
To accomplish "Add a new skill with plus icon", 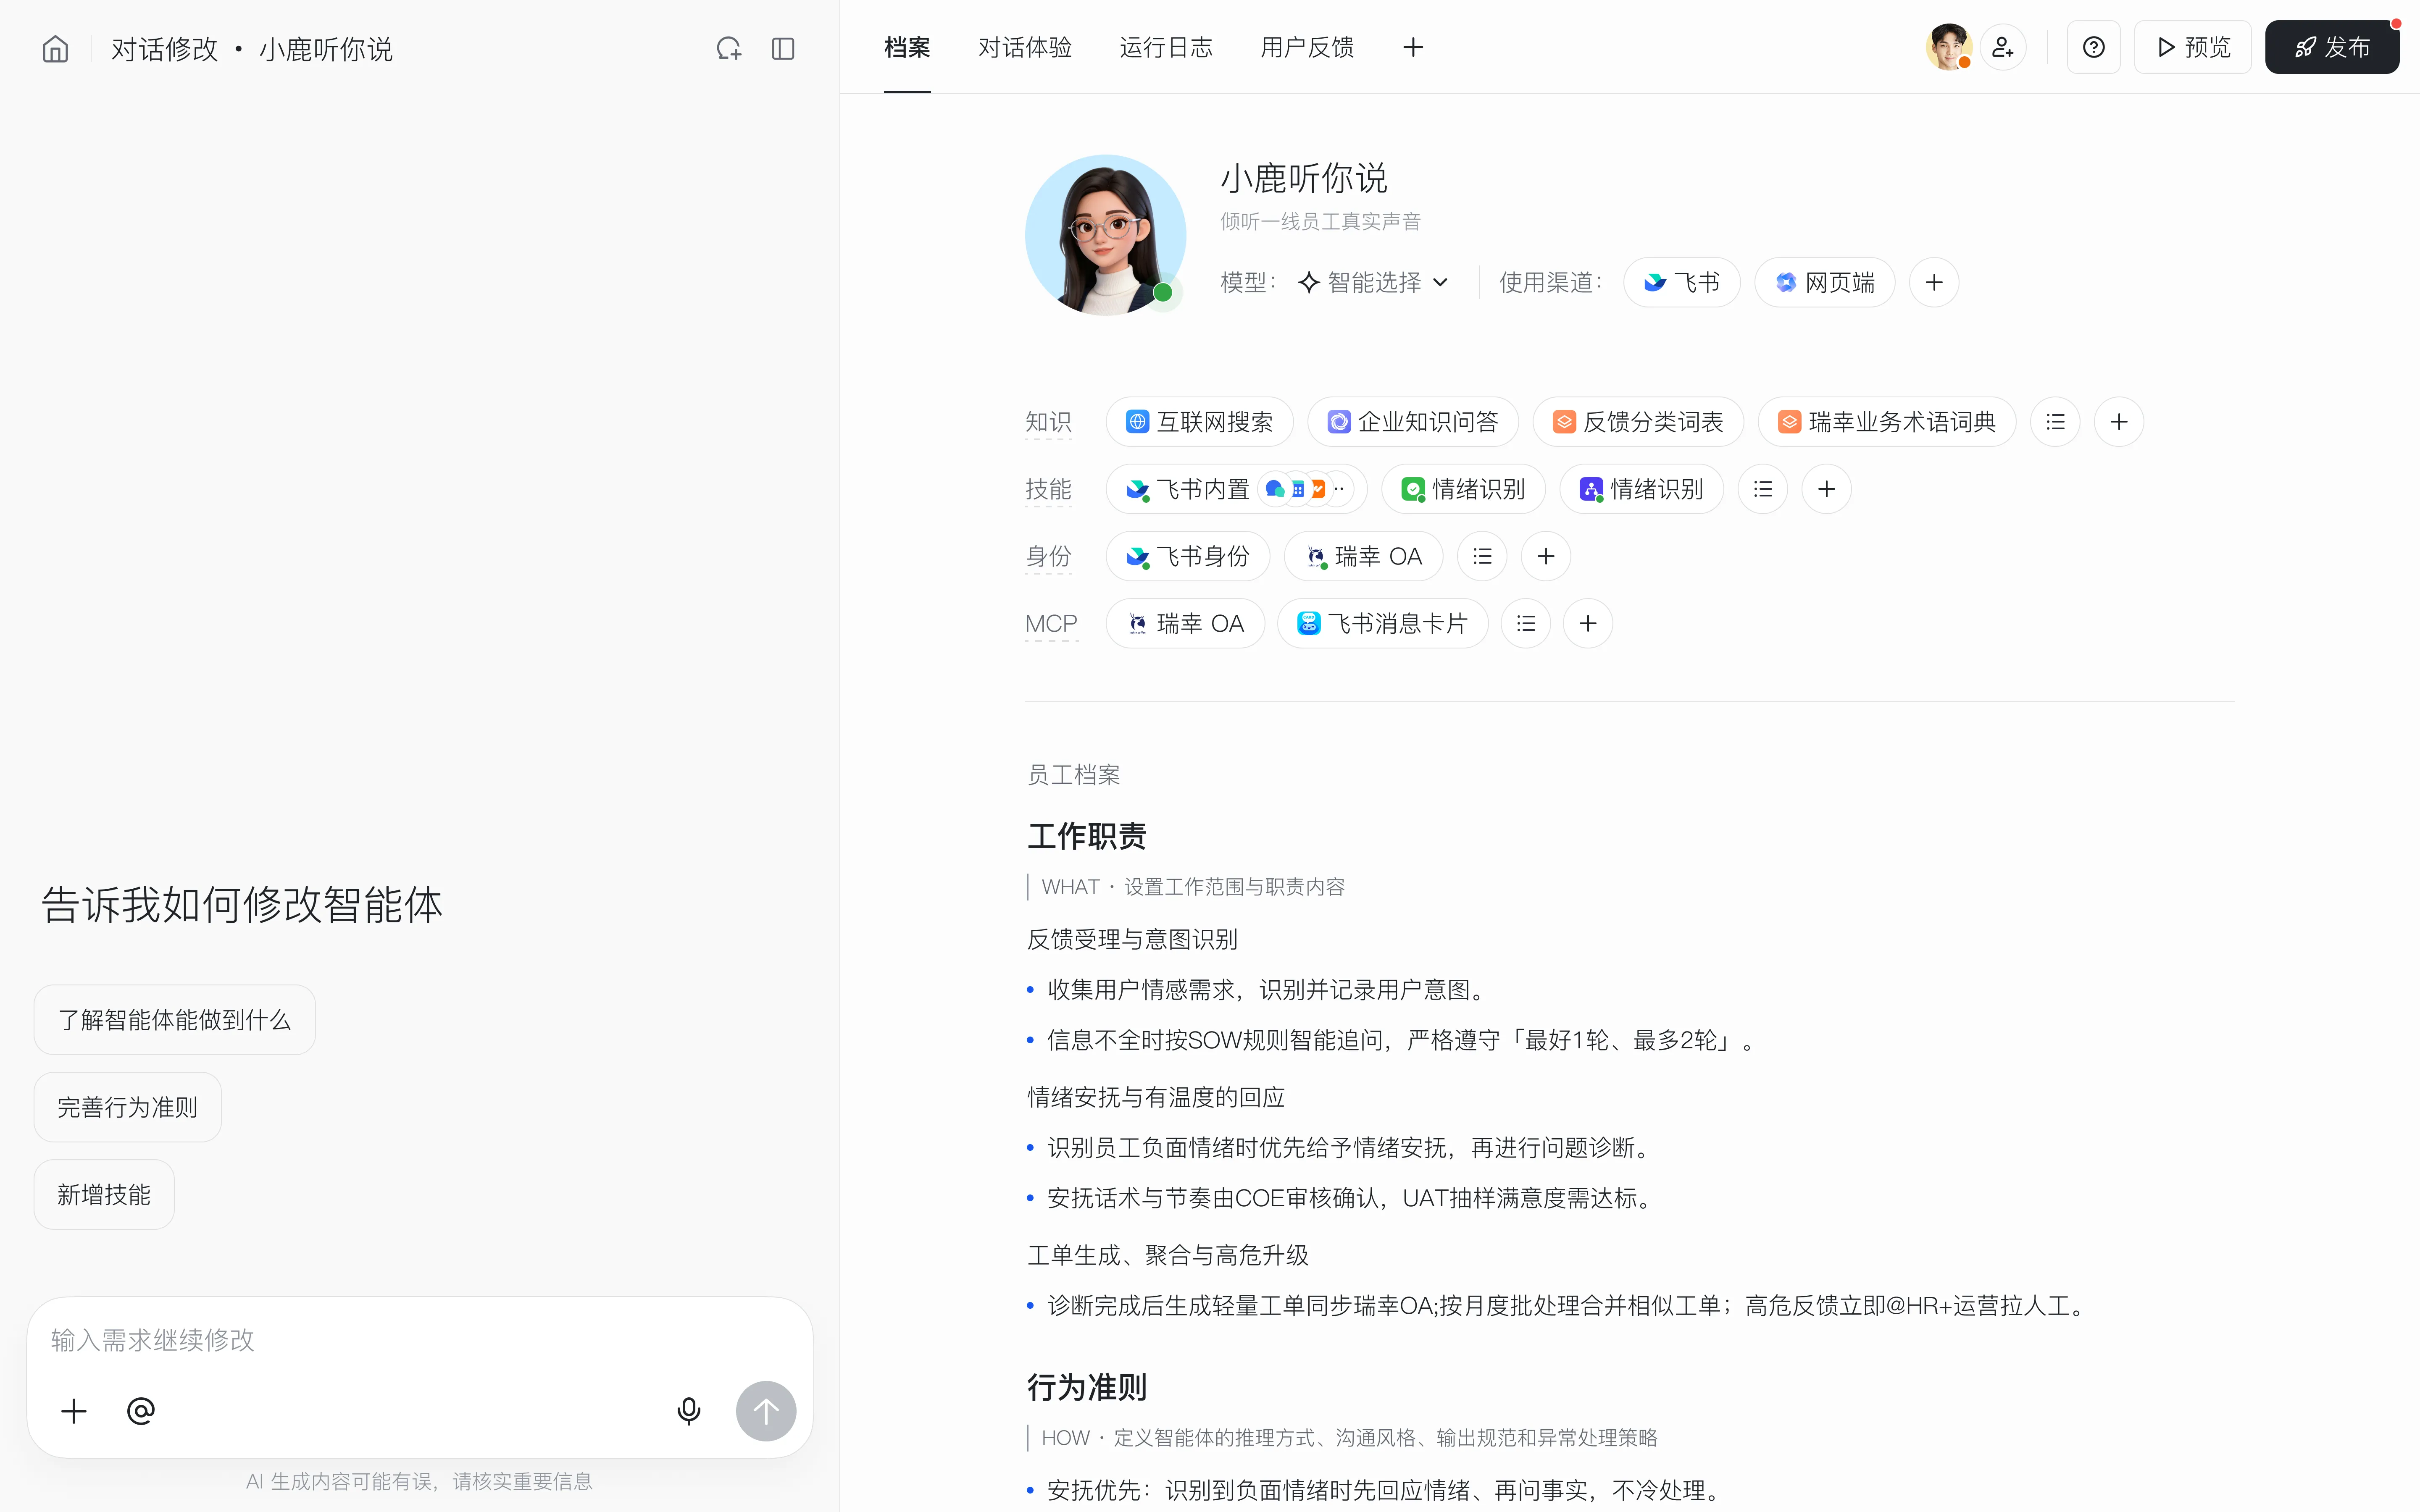I will (x=1827, y=489).
